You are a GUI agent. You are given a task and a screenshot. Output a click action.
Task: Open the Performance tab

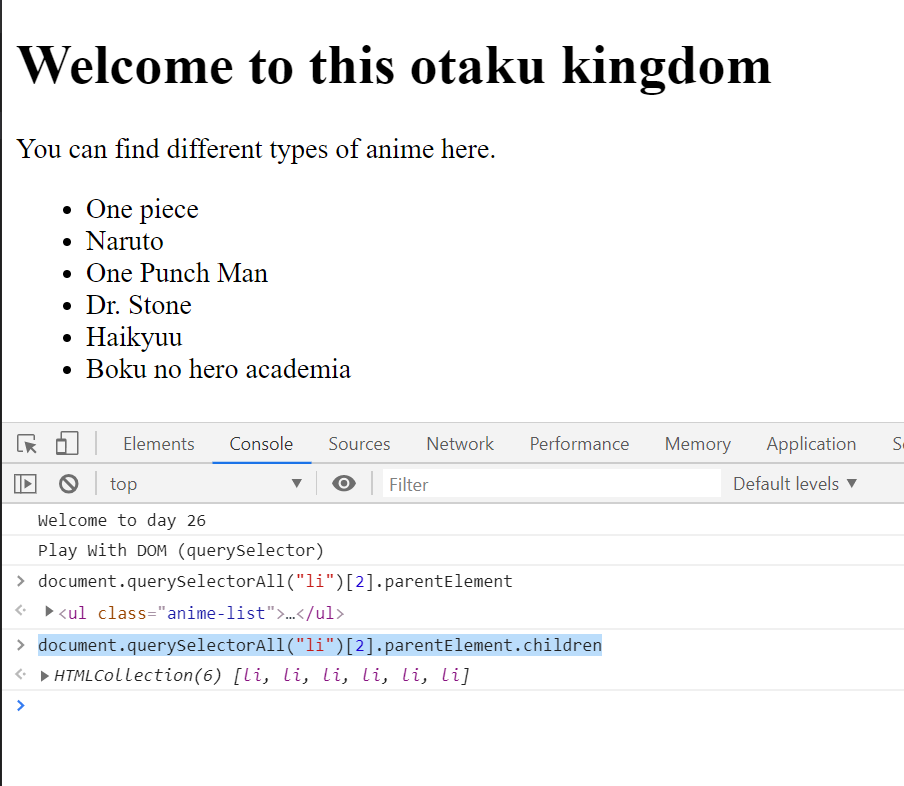coord(579,443)
